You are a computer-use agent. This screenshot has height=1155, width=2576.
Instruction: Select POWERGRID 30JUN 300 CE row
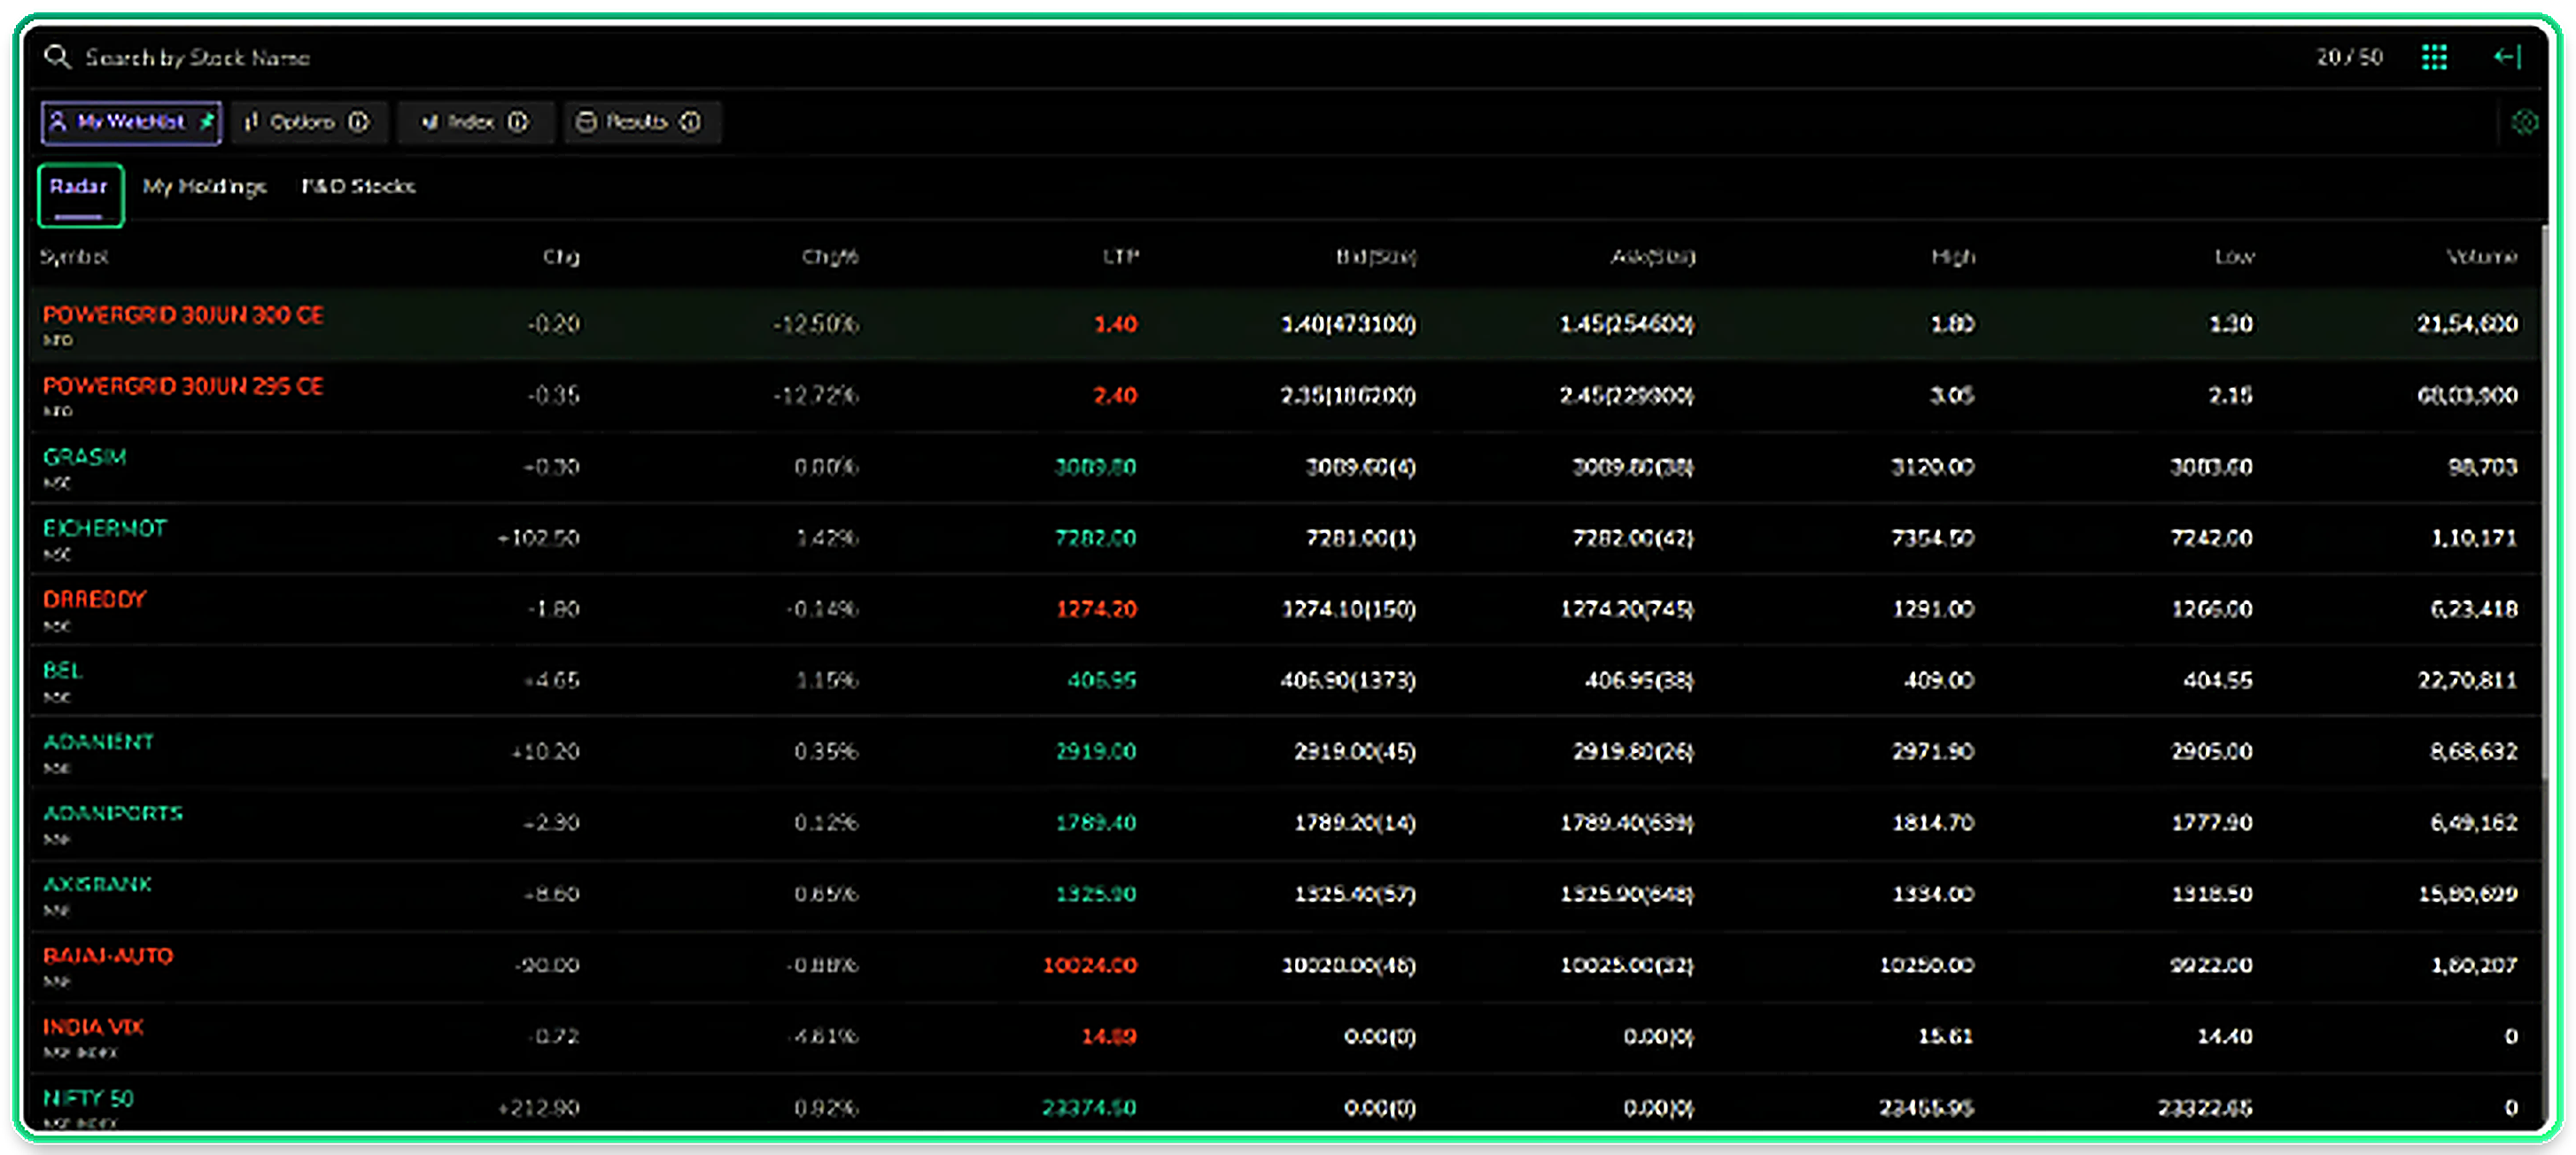coord(1285,324)
